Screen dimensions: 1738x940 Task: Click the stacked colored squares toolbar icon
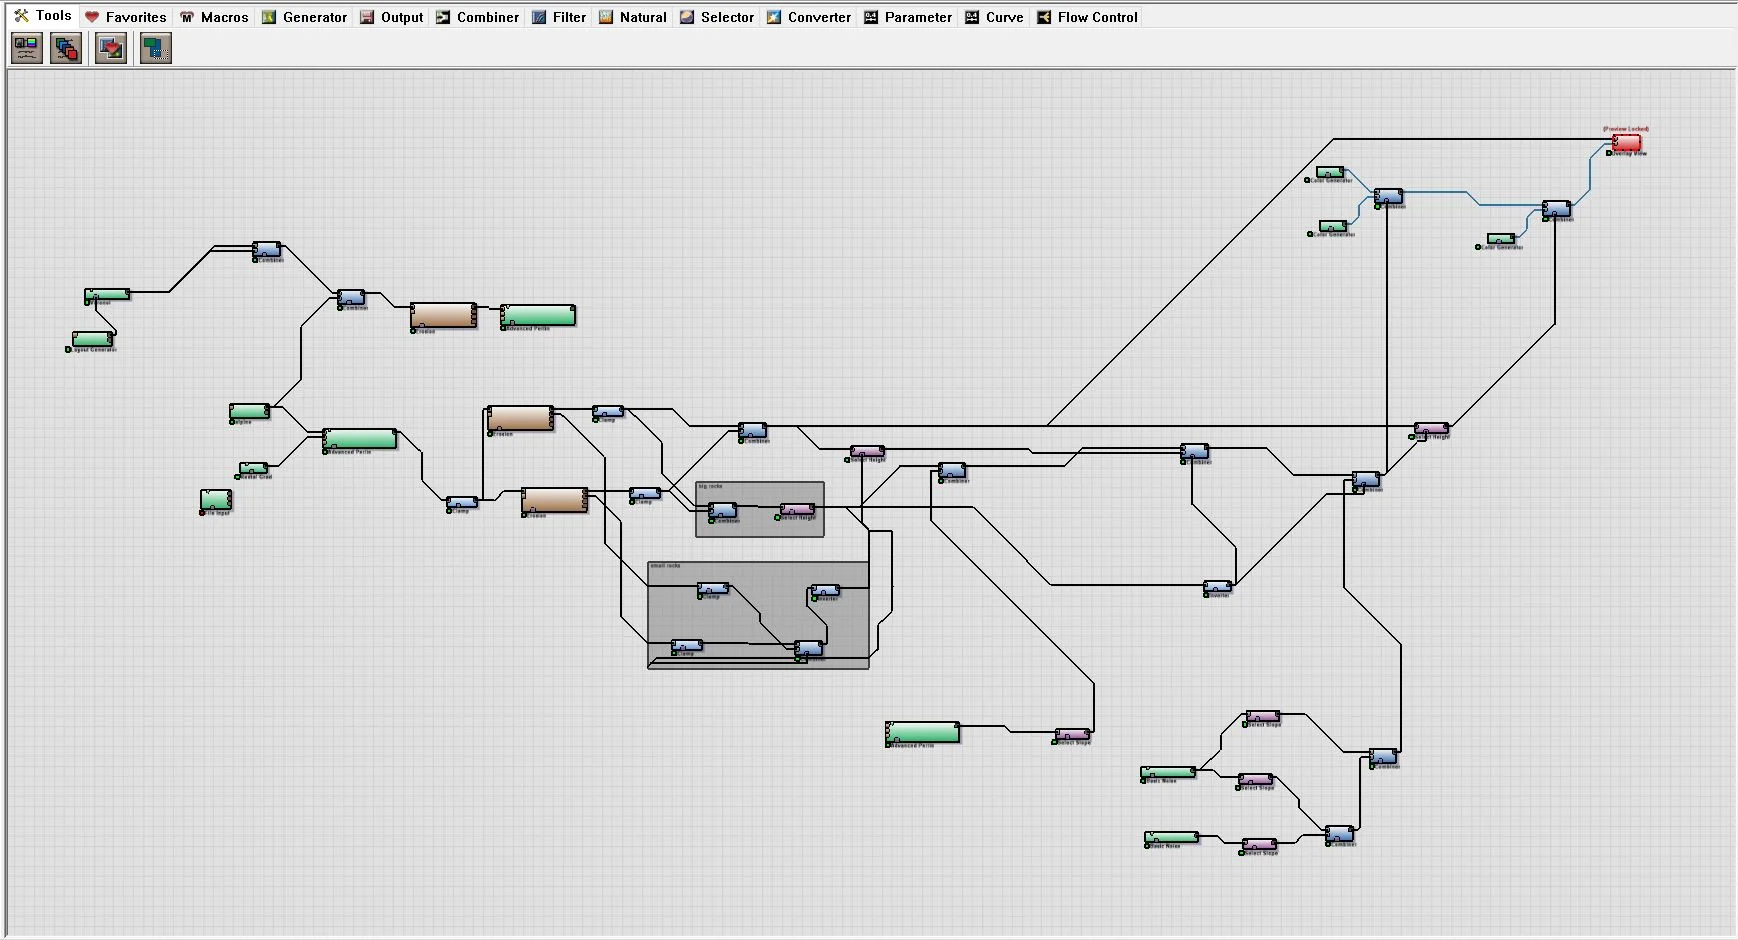[66, 48]
